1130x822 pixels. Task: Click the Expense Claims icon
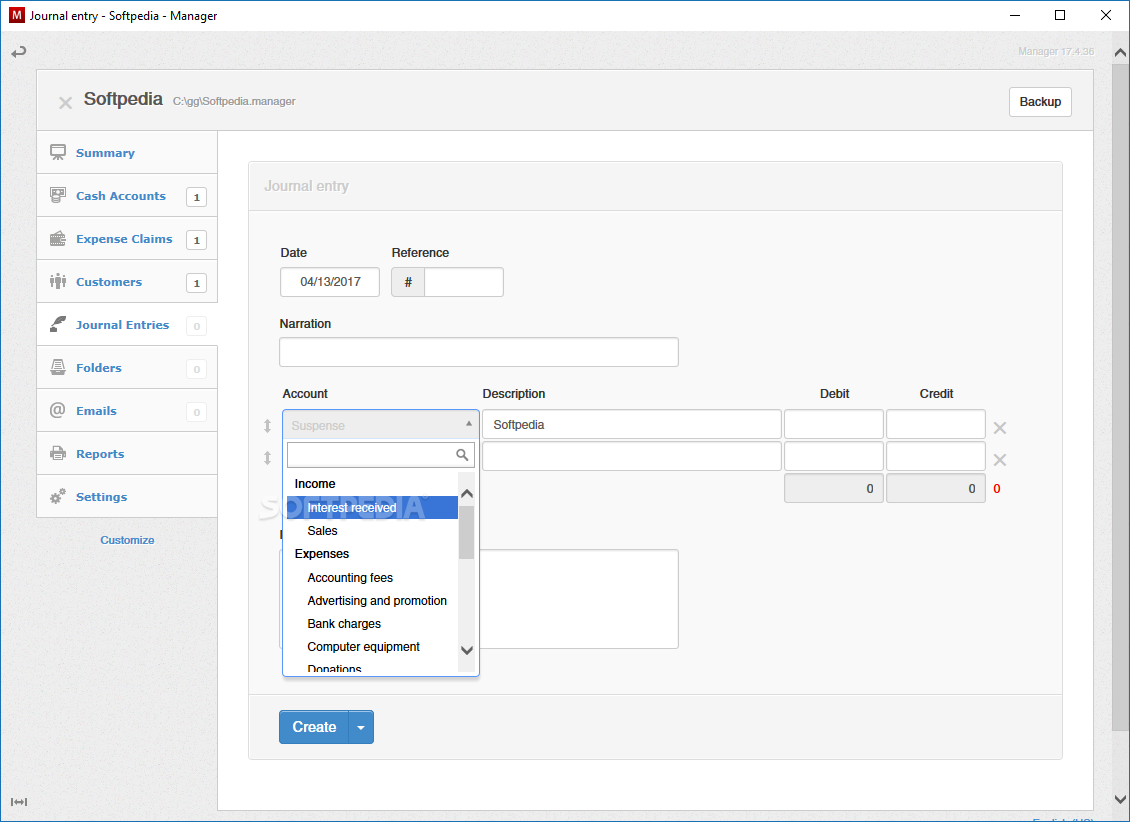pyautogui.click(x=58, y=238)
